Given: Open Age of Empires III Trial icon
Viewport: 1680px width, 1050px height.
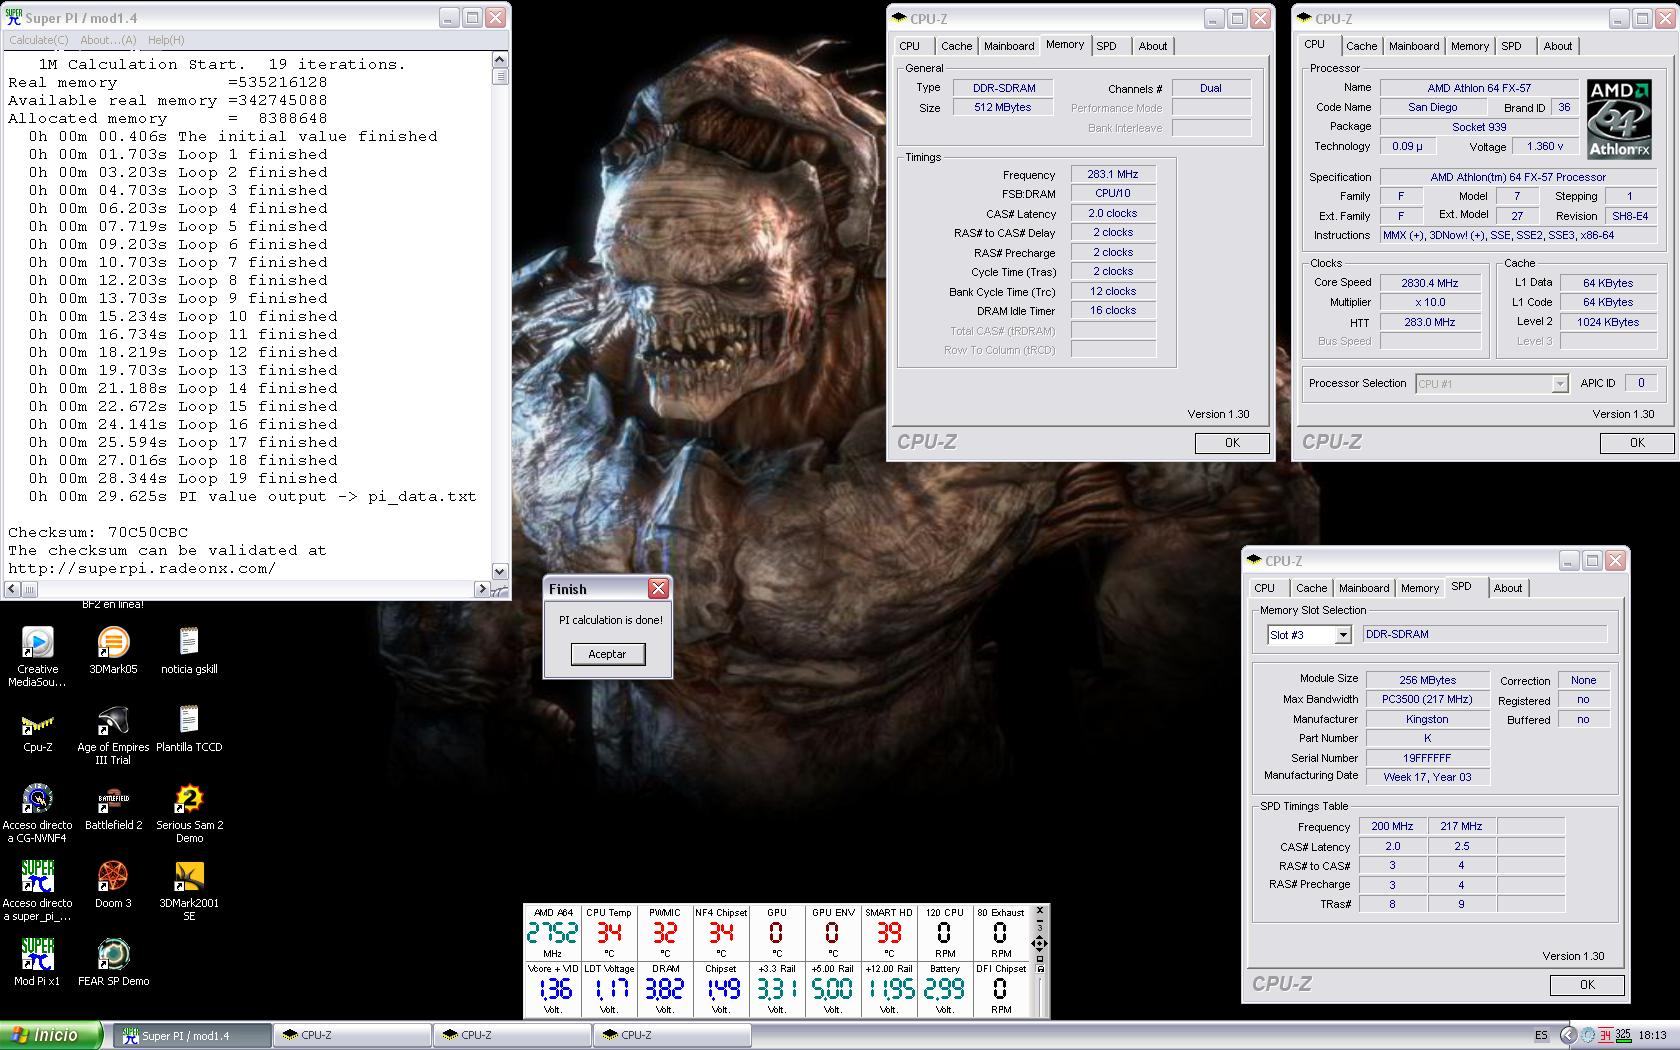Looking at the screenshot, I should pyautogui.click(x=113, y=722).
